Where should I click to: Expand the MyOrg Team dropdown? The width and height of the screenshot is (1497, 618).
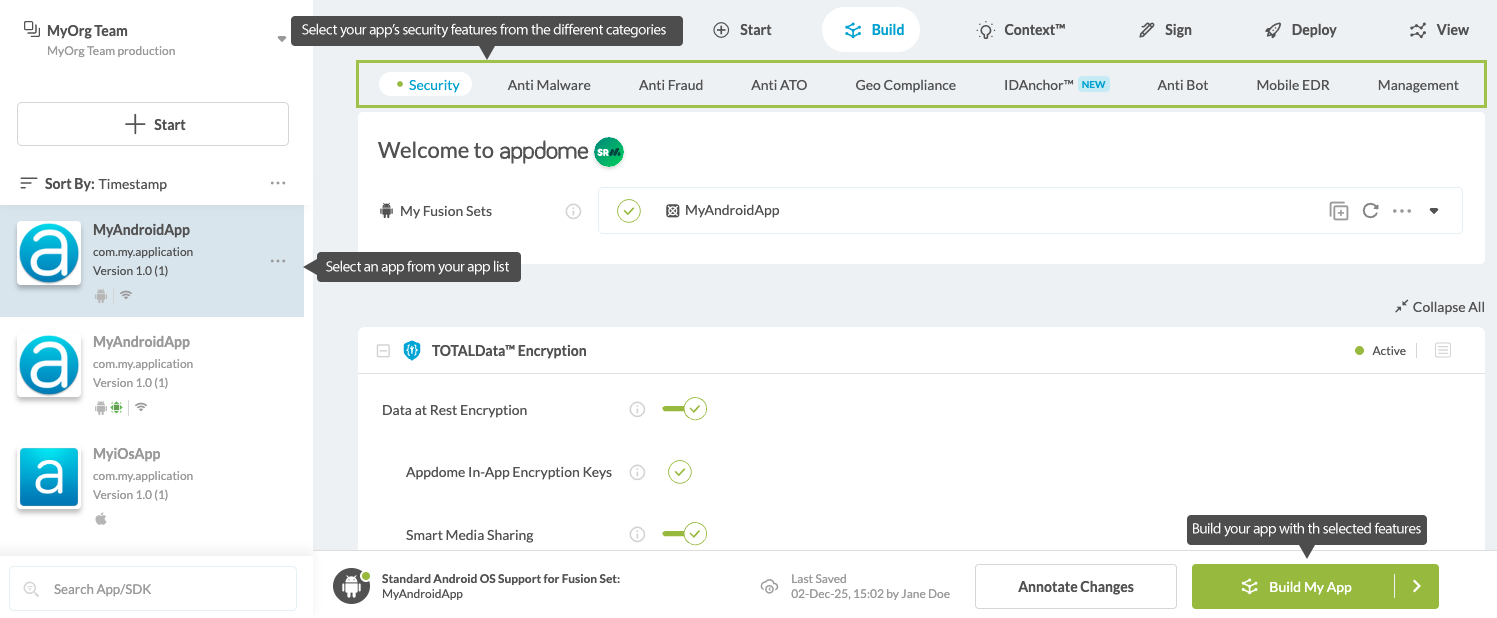click(x=282, y=39)
